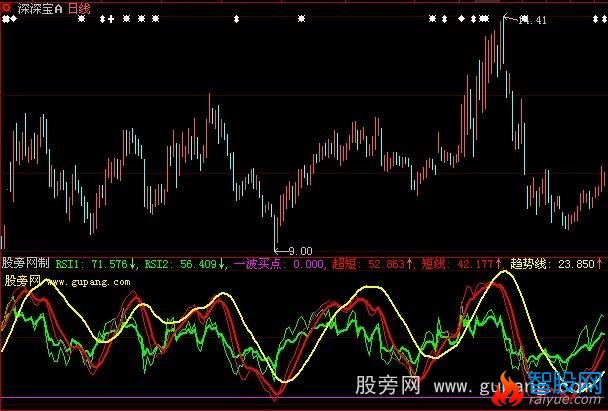Click the plus-shaped info marker above the chart
Image resolution: width=608 pixels, height=411 pixels.
111,19
